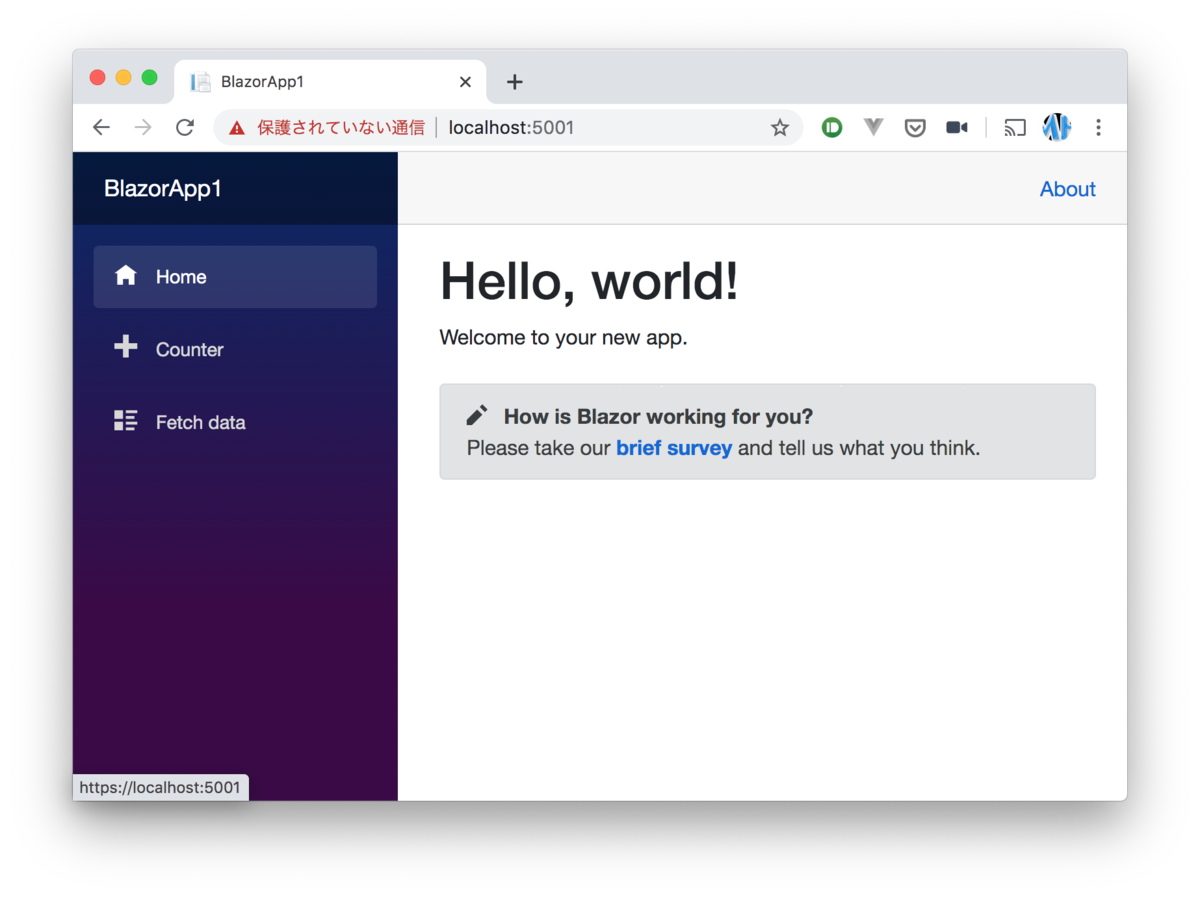Select the BlazorApp1 browser tab

[x=330, y=82]
